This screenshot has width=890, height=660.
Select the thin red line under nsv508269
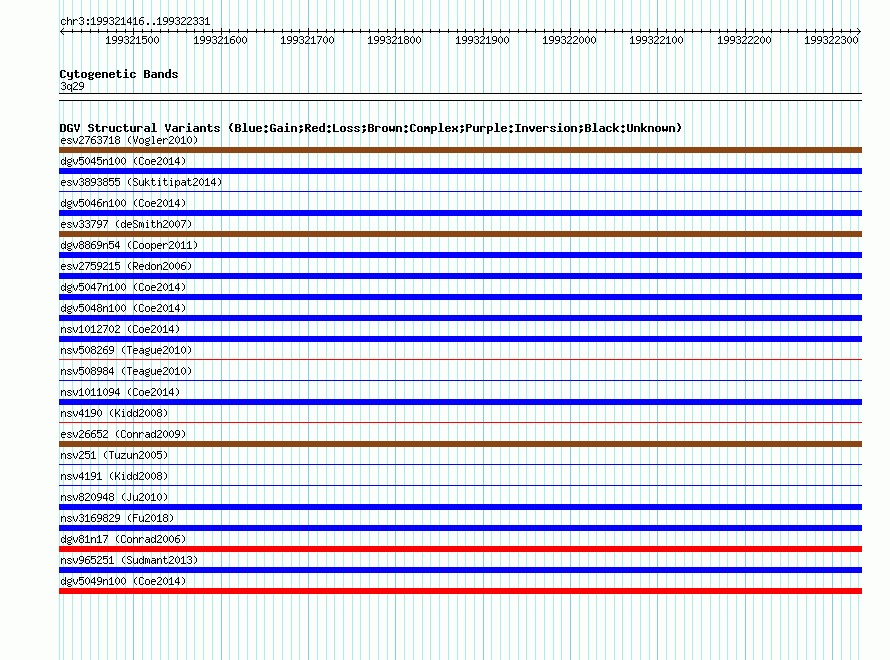(460, 360)
